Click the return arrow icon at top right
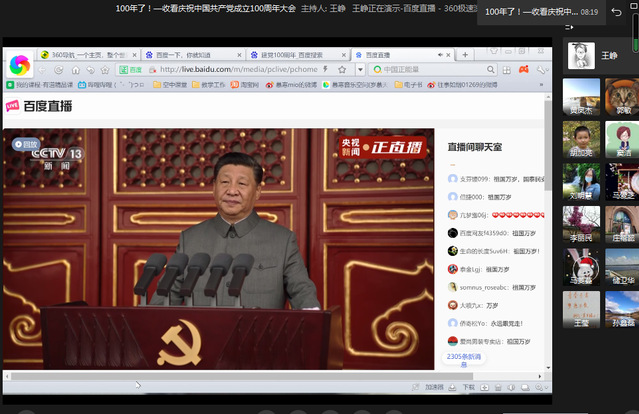639x414 pixels. (x=616, y=12)
